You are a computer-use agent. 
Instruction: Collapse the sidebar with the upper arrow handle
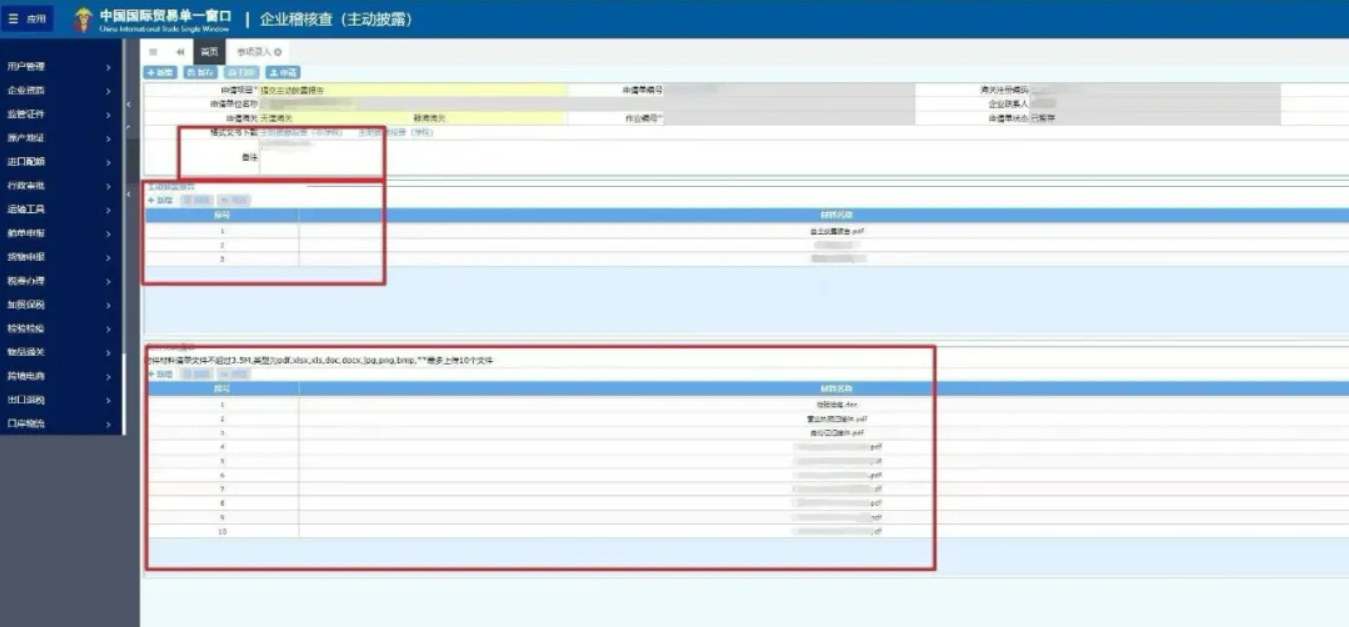click(x=128, y=104)
